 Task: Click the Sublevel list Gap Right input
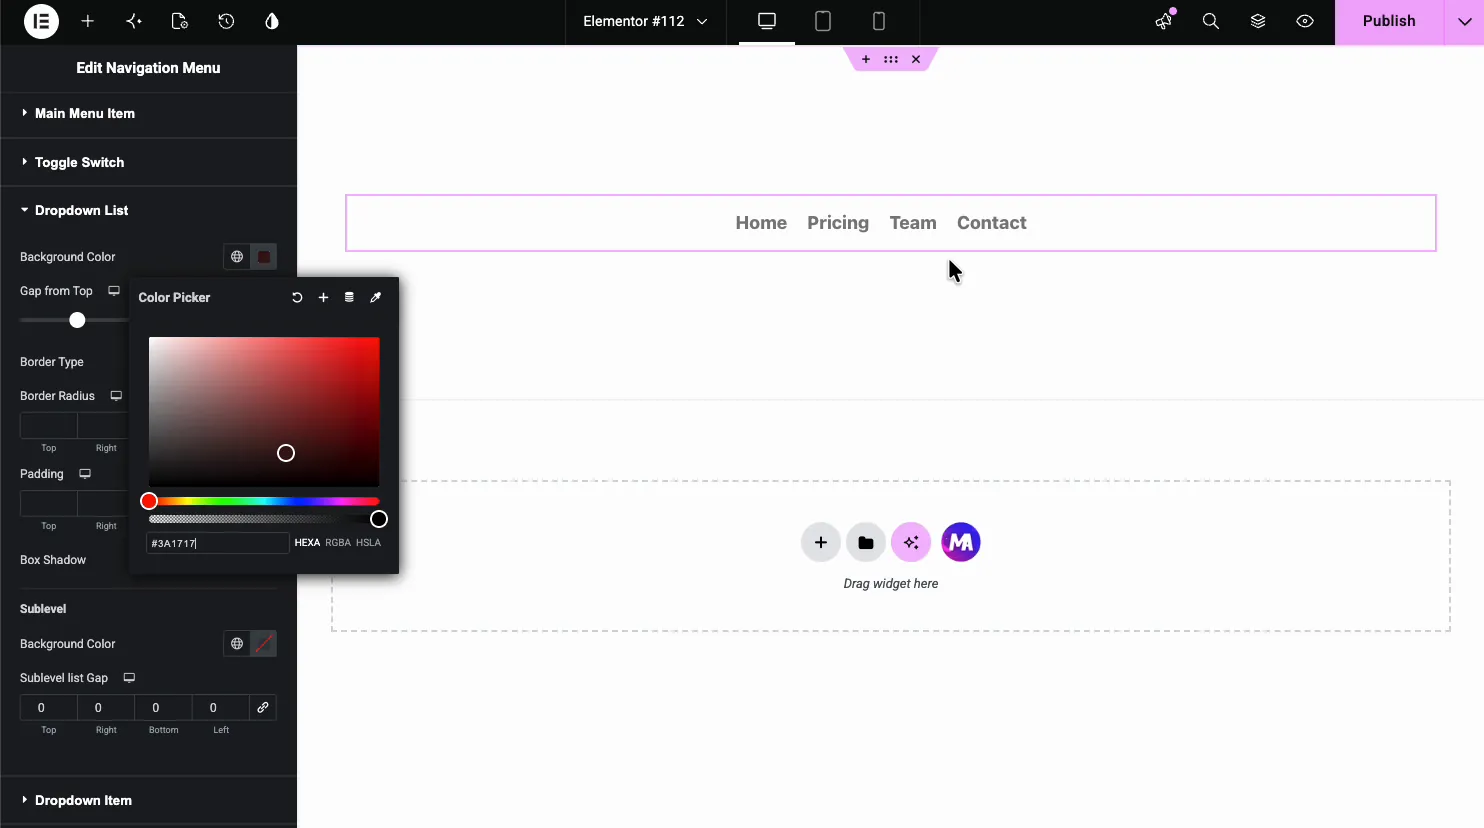[x=106, y=708]
